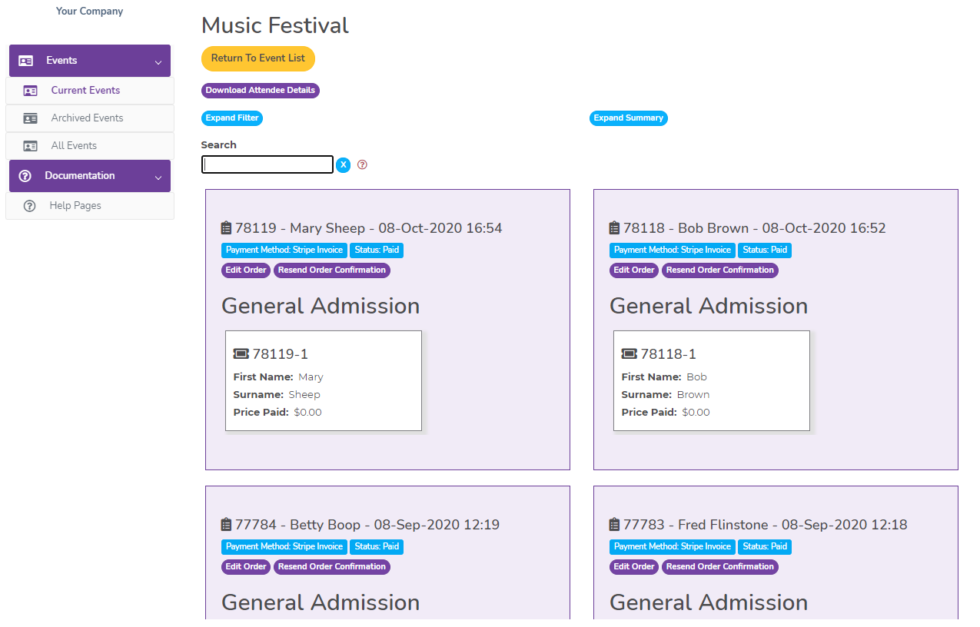980x627 pixels.
Task: Open search help via the red question mark
Action: click(x=361, y=164)
